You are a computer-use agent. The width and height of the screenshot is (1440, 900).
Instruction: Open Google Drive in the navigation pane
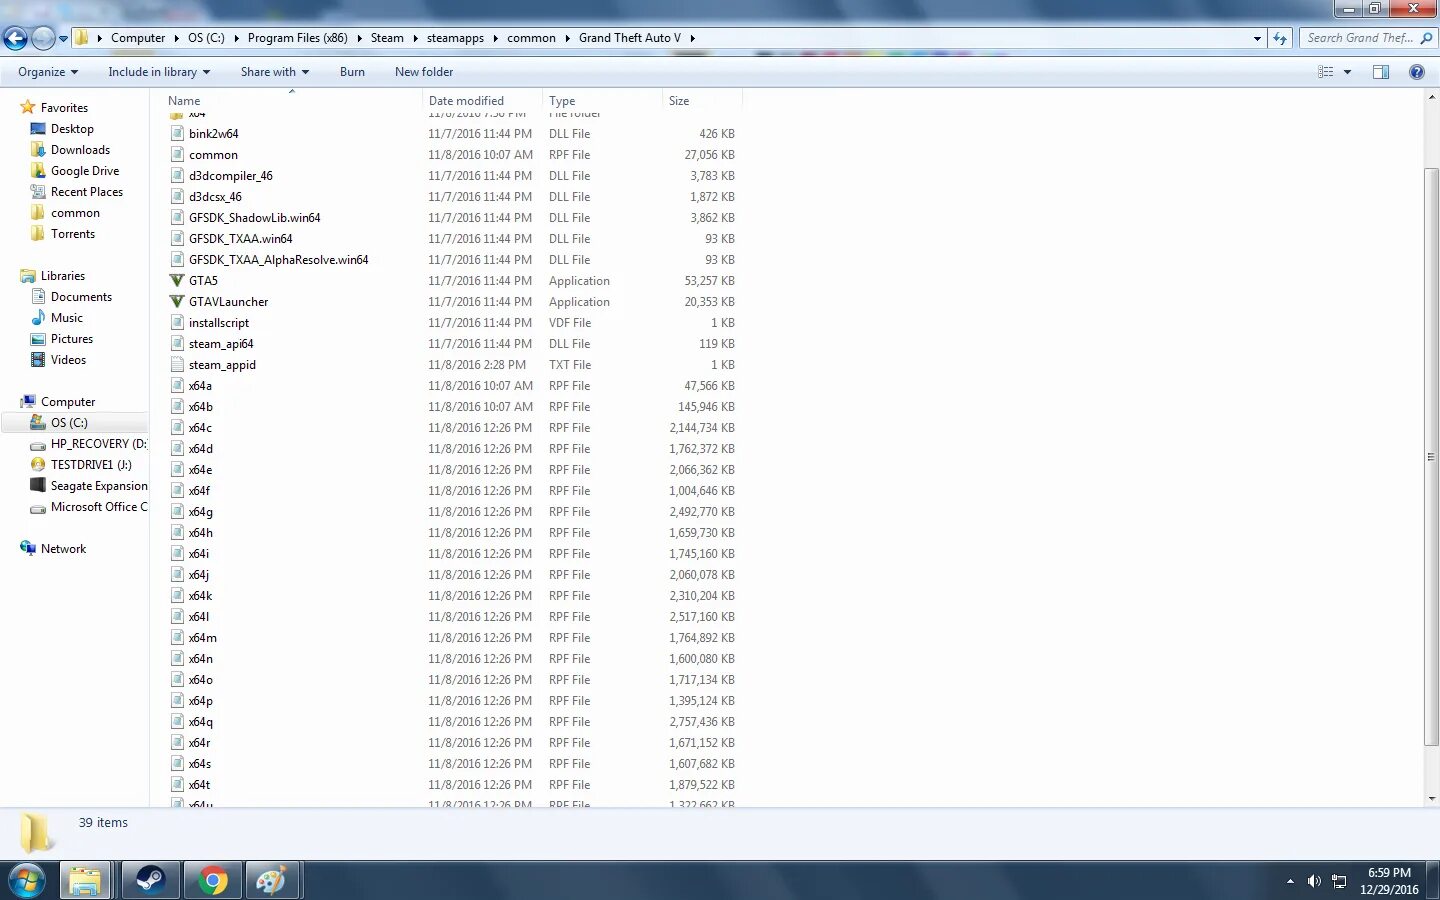click(85, 171)
